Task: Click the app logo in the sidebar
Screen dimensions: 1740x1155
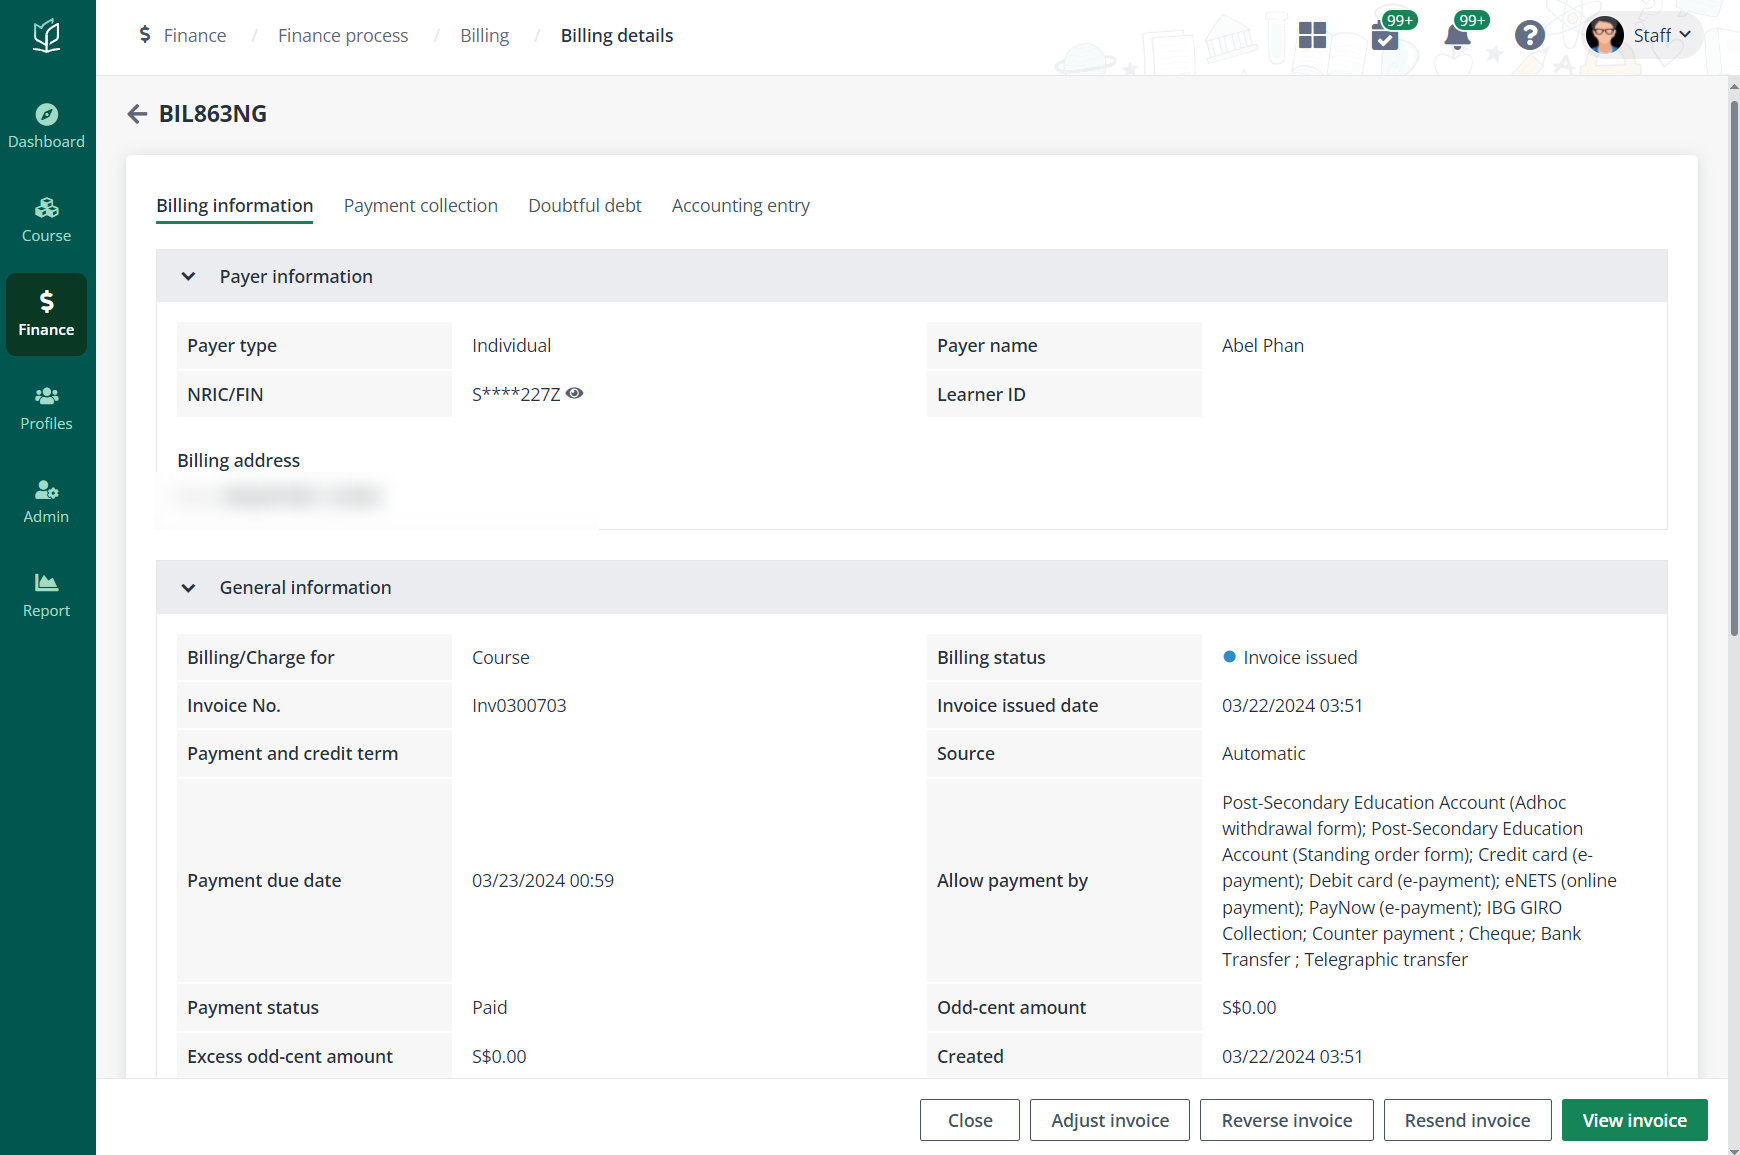Action: point(46,36)
